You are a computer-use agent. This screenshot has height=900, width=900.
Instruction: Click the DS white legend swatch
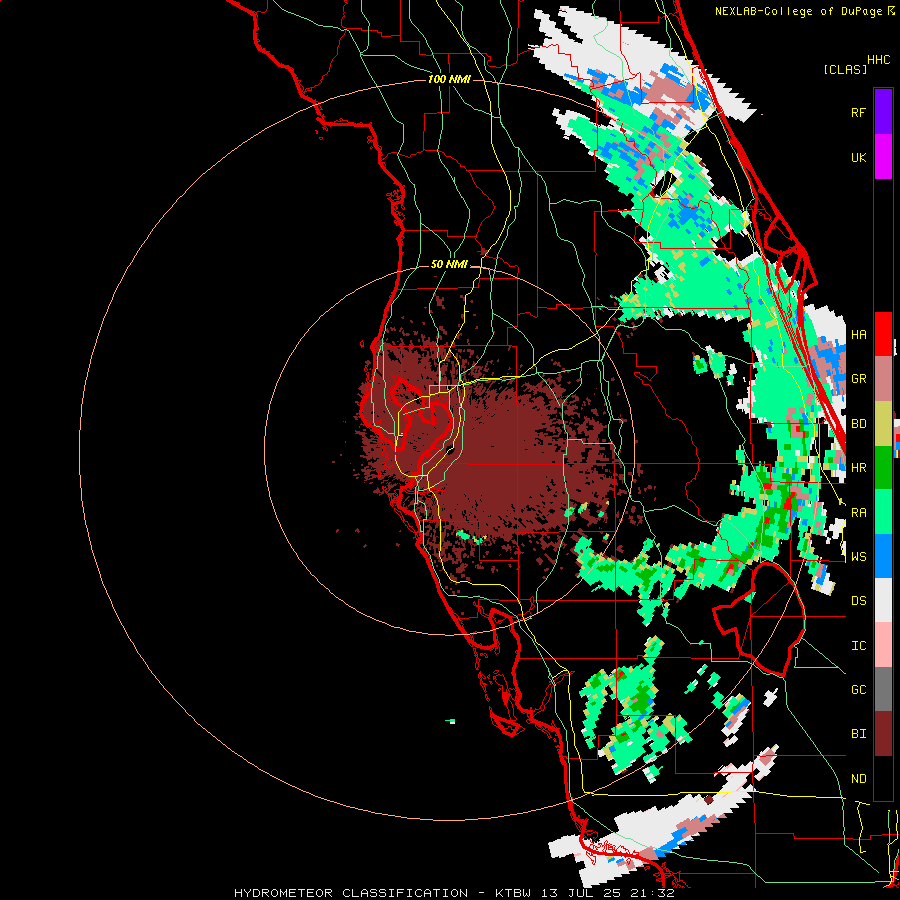coord(883,600)
